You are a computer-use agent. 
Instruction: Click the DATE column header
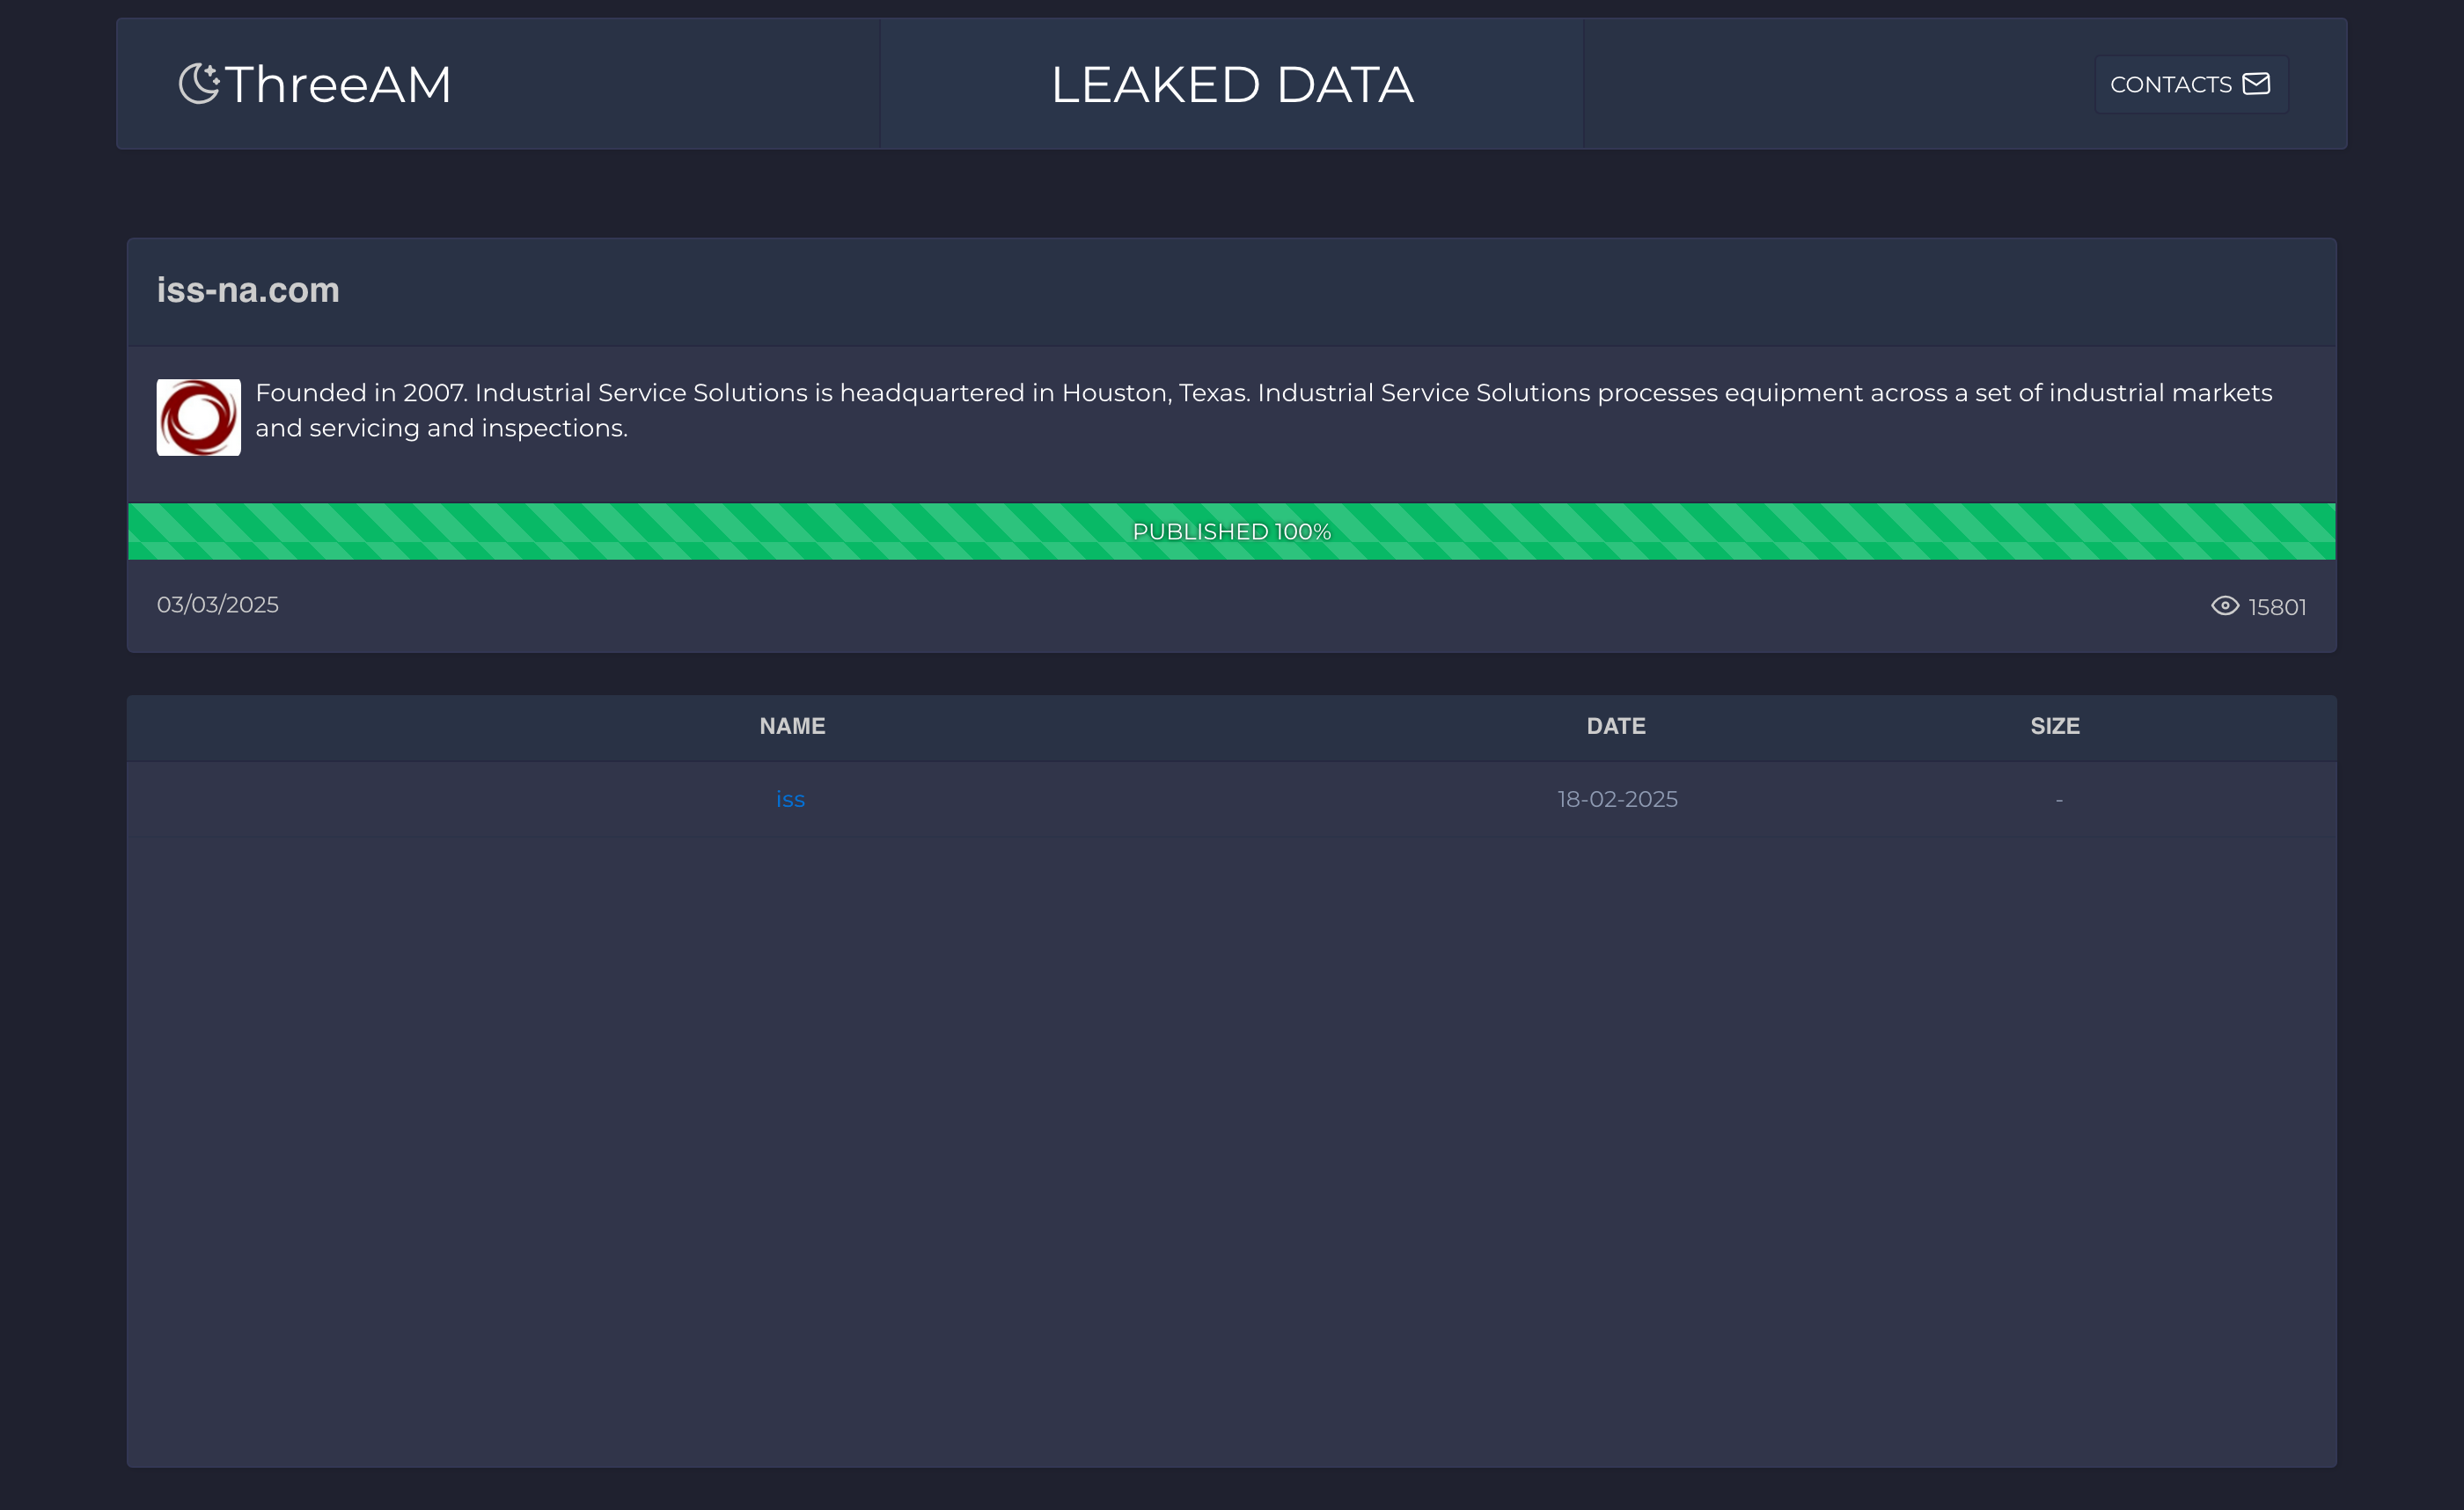click(x=1616, y=726)
